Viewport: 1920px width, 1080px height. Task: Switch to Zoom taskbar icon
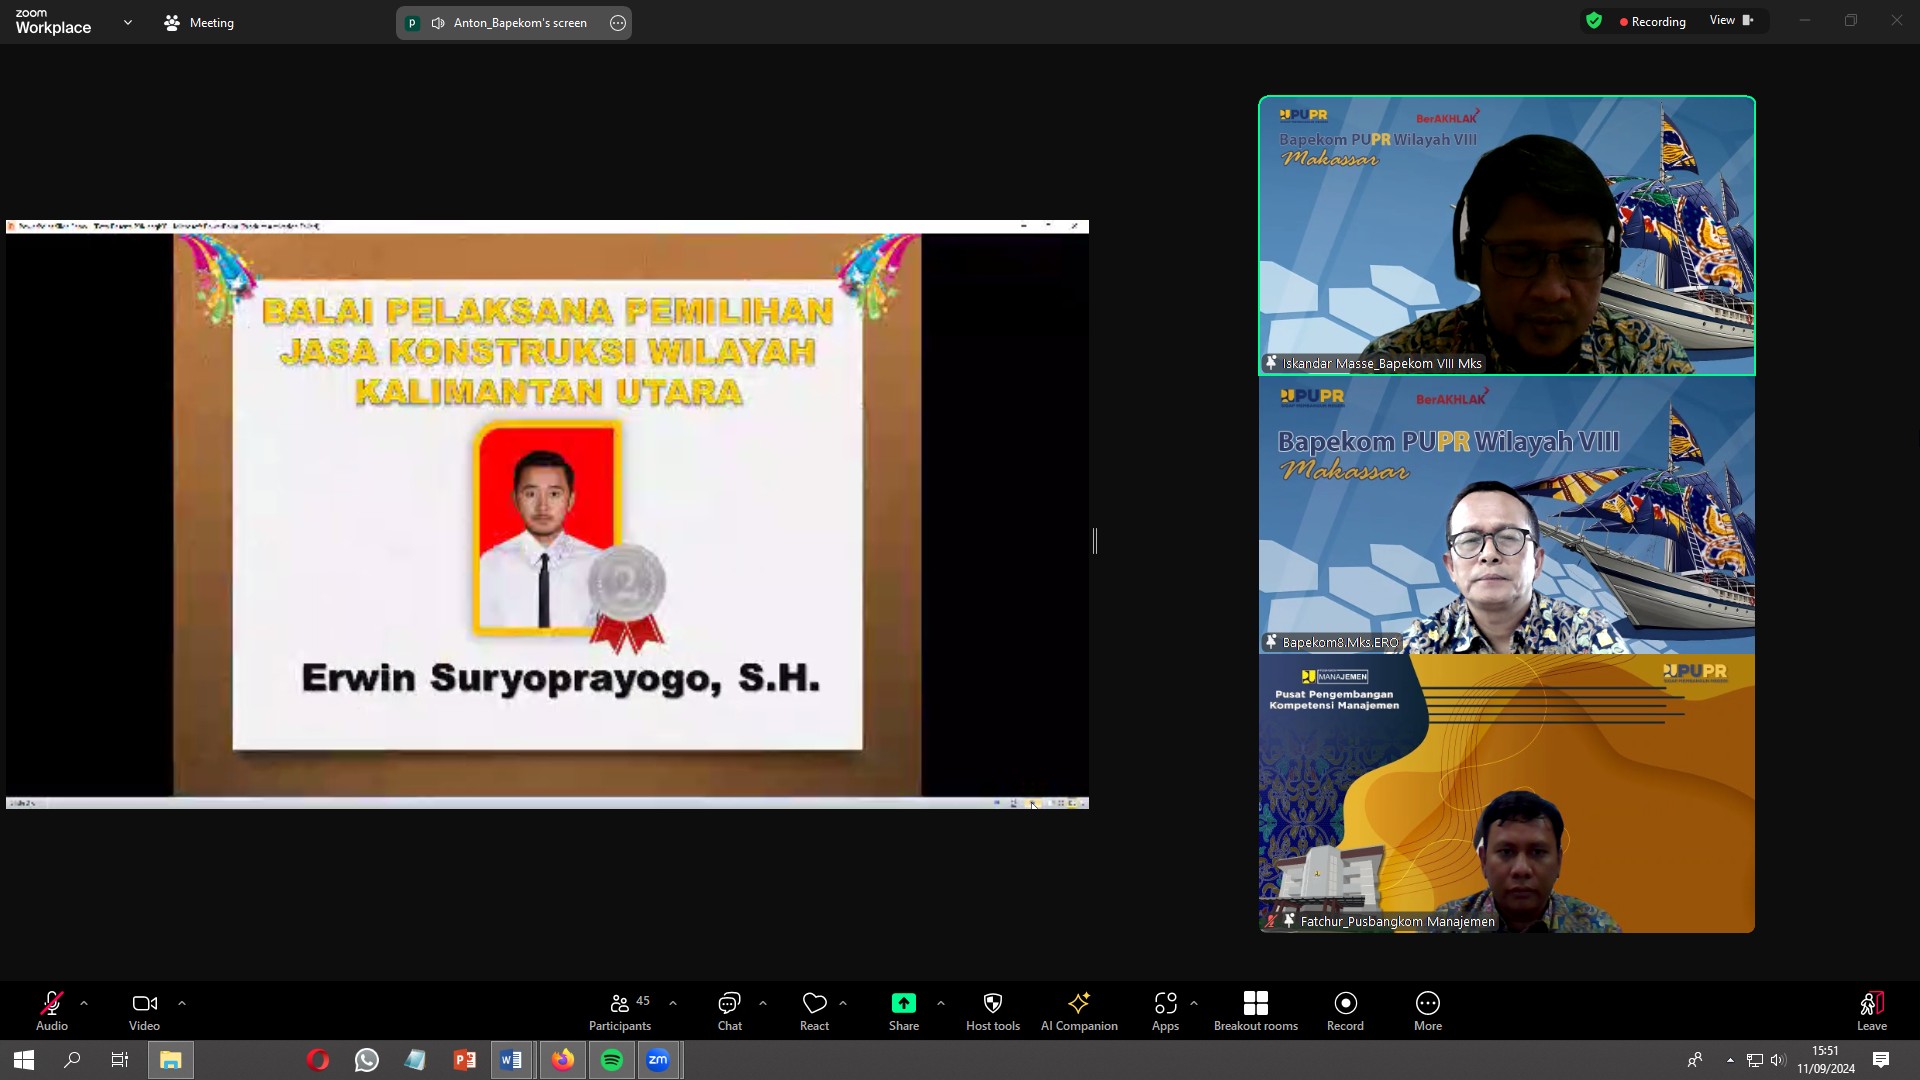click(x=658, y=1060)
